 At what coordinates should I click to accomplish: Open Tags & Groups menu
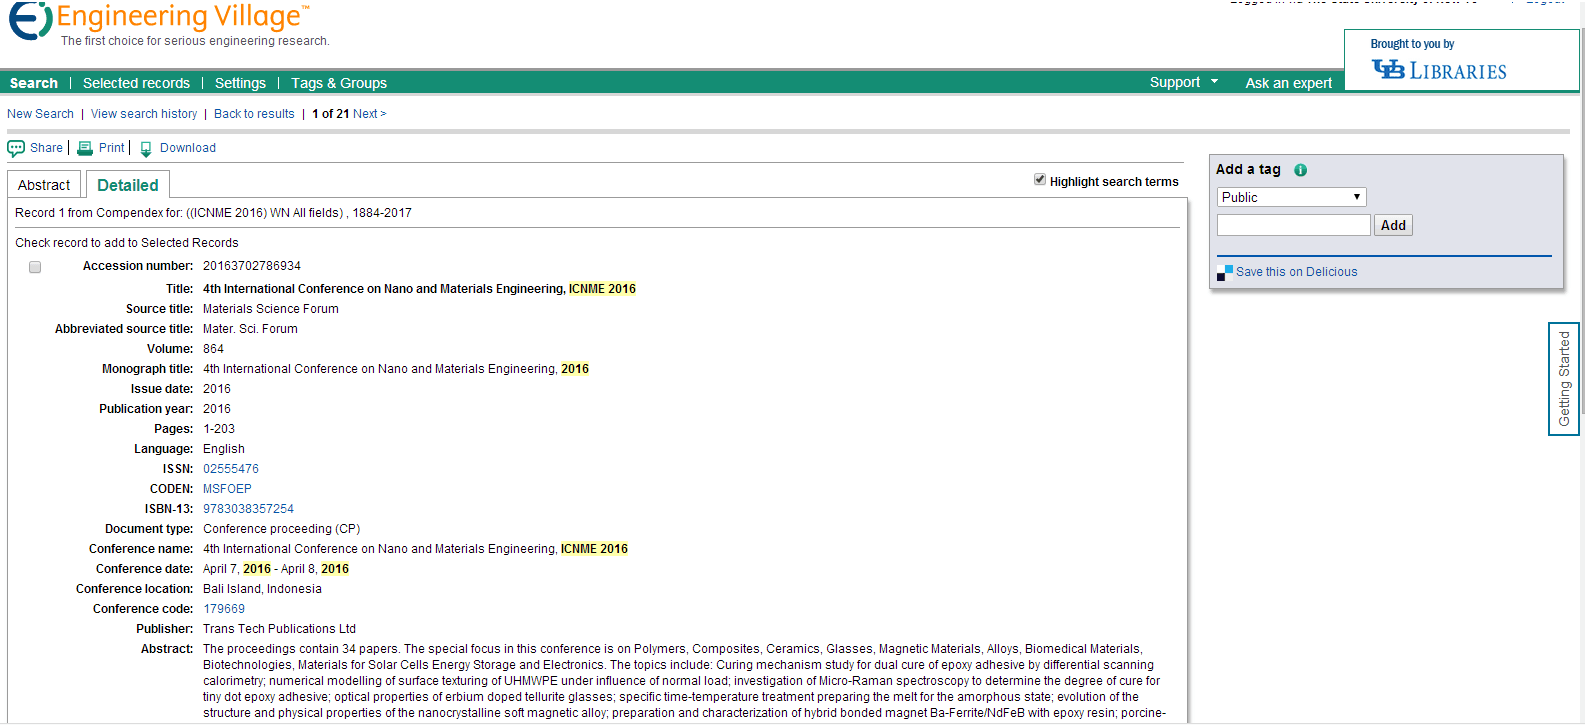[x=339, y=83]
